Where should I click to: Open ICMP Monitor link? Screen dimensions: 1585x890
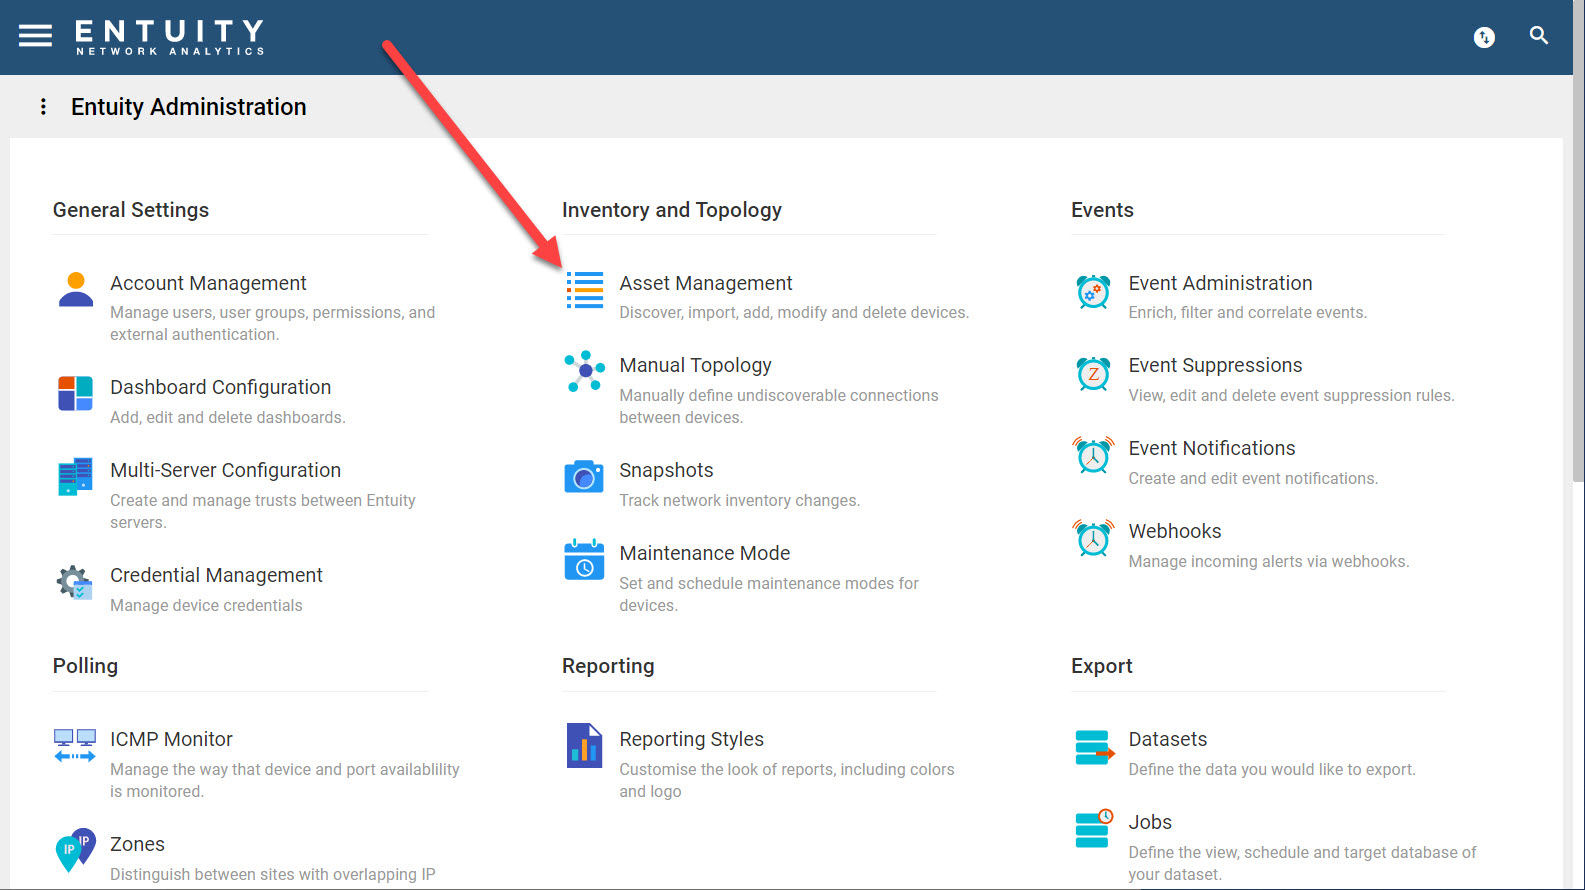pyautogui.click(x=171, y=739)
